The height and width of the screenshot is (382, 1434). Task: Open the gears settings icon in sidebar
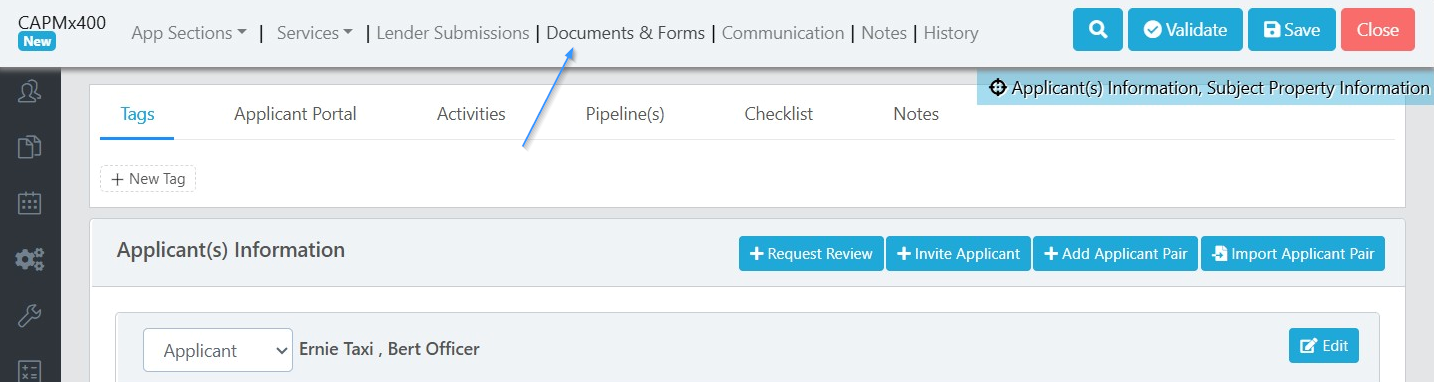[30, 260]
